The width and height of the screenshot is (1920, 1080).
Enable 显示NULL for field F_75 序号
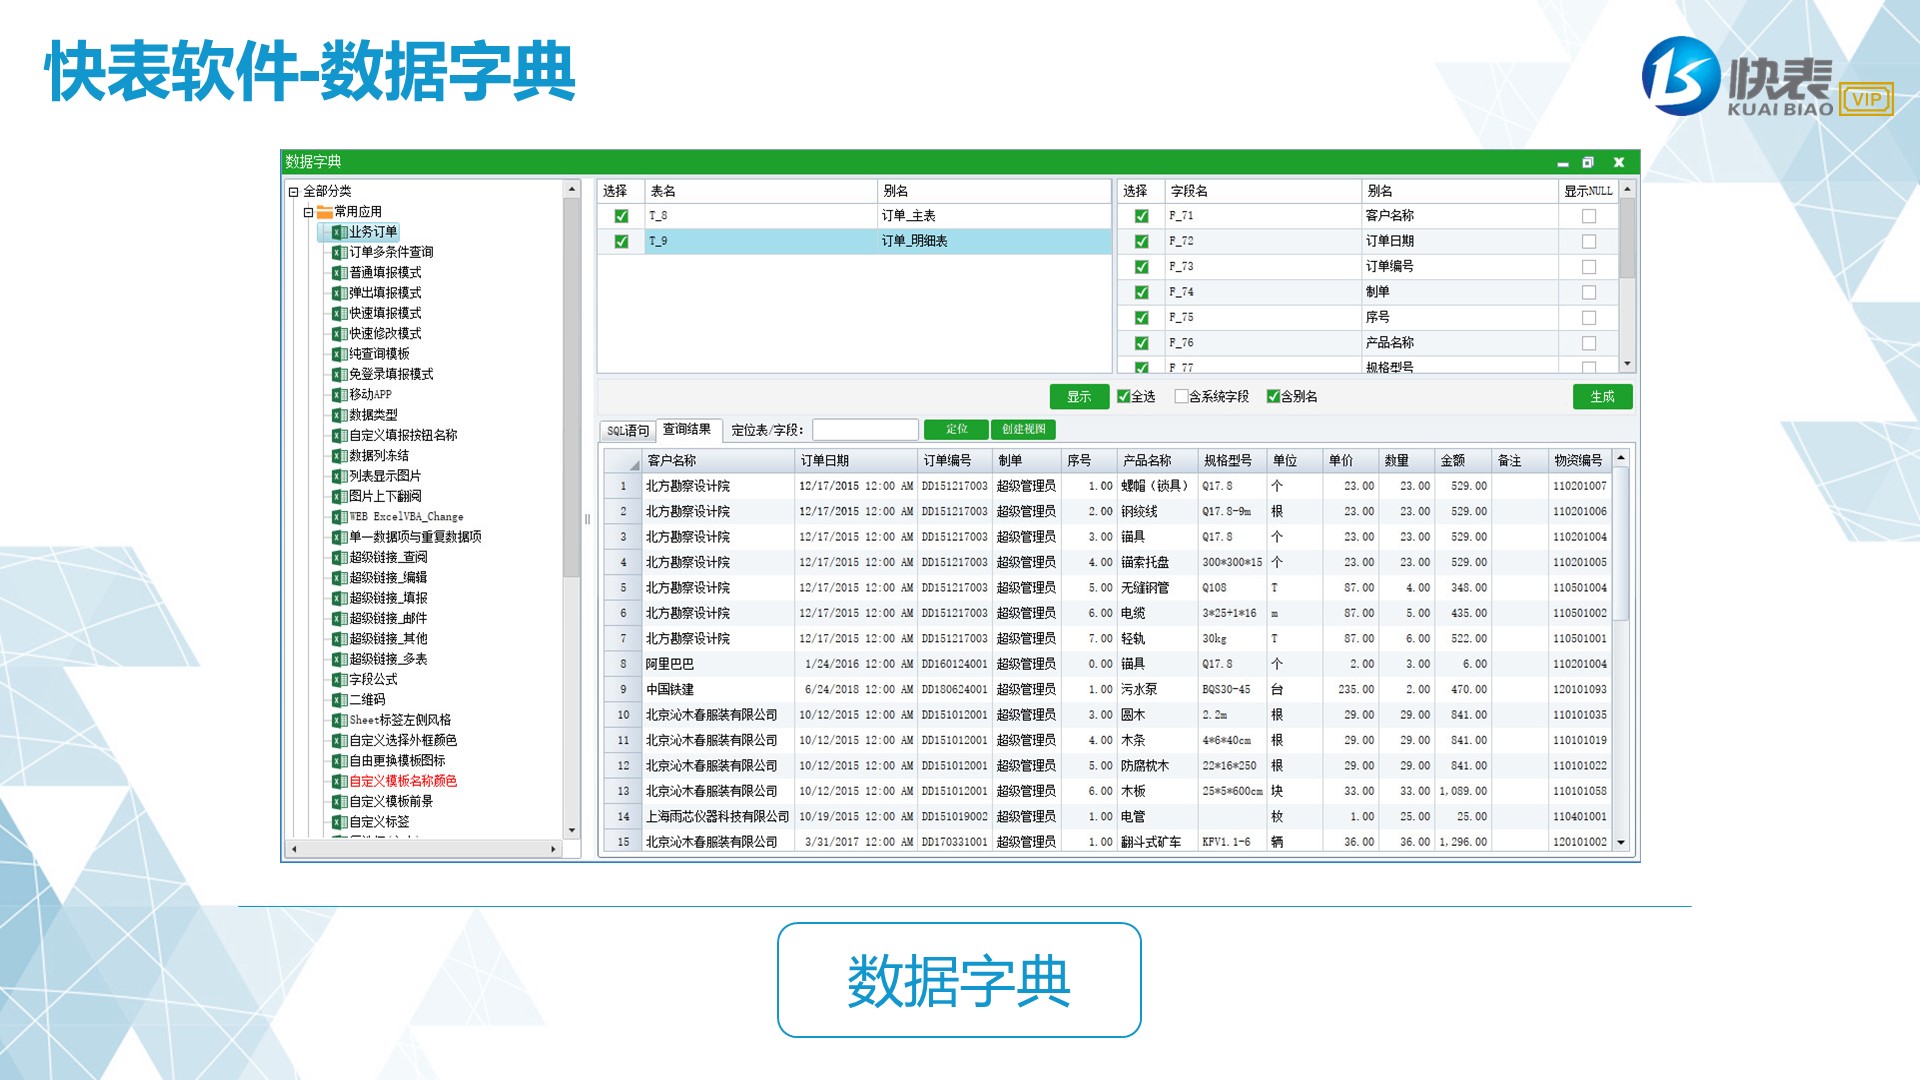[1588, 317]
